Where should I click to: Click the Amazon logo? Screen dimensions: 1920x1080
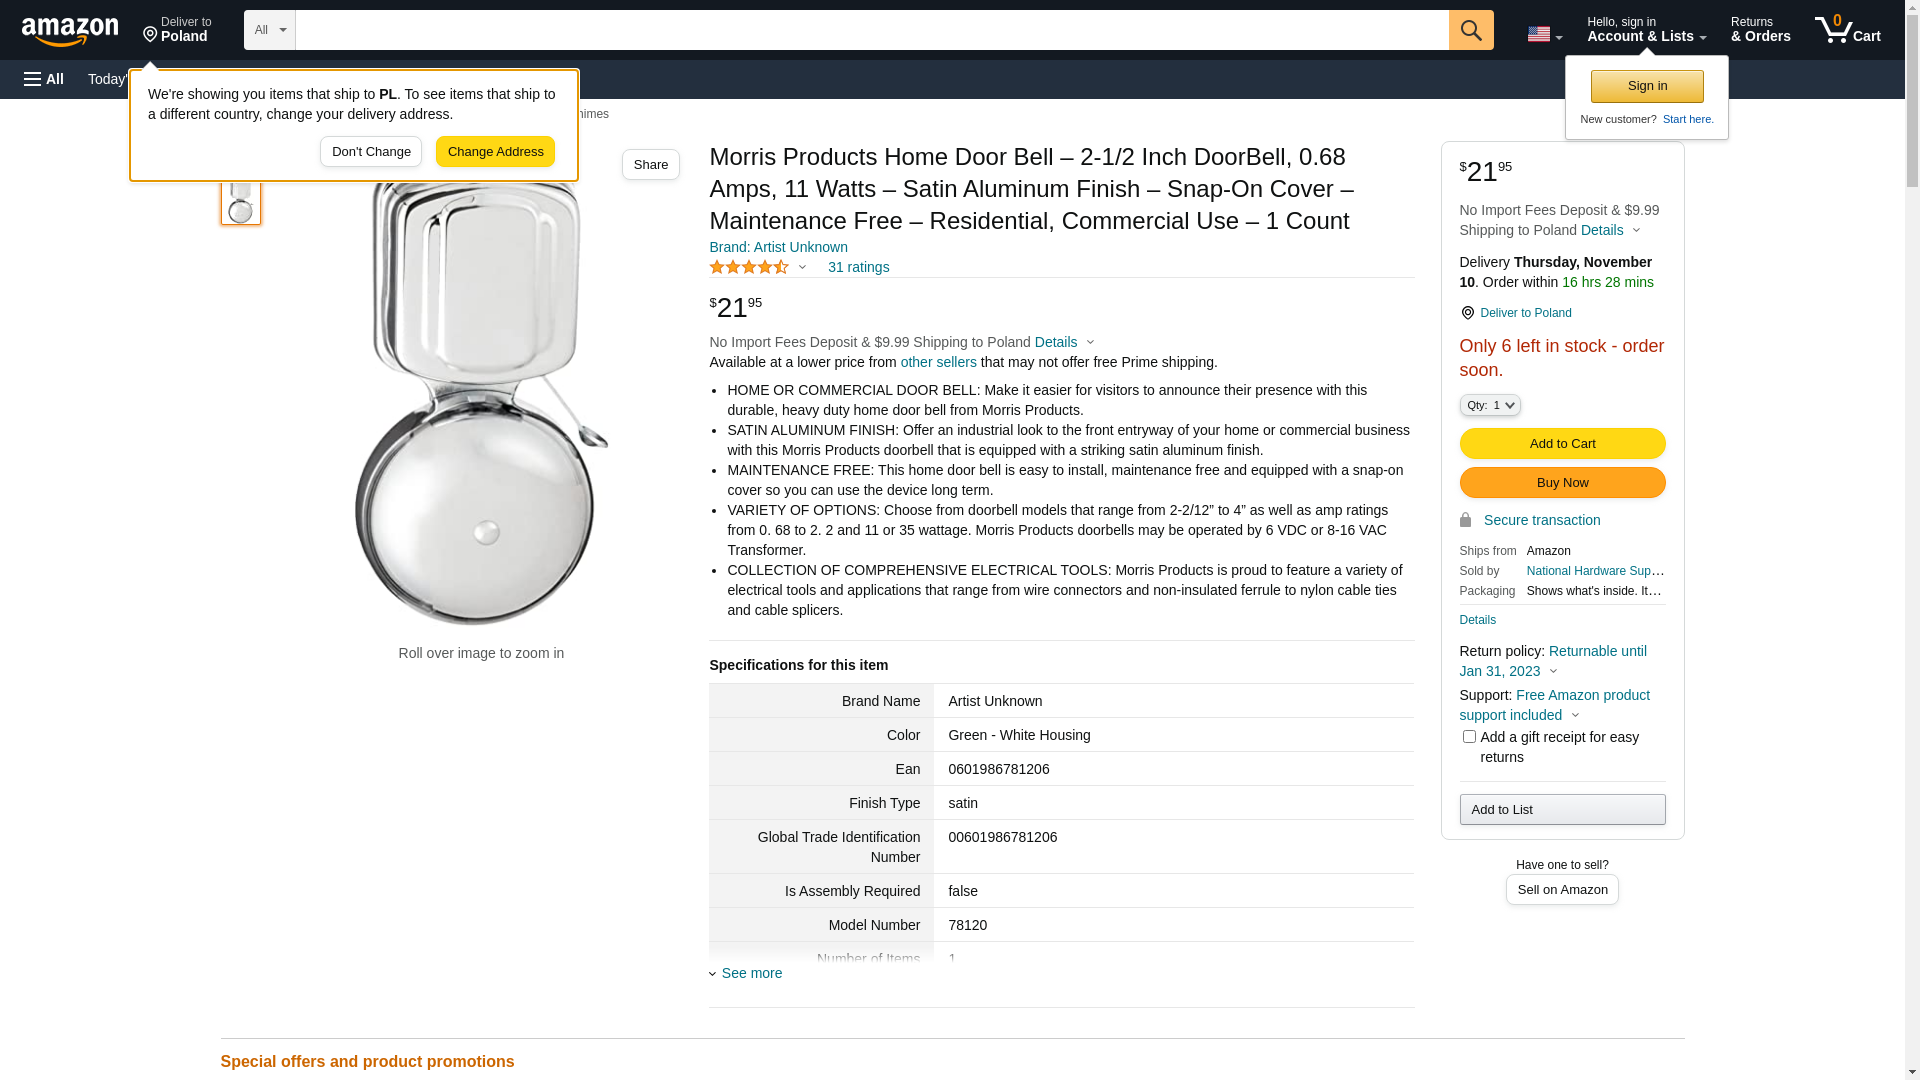(70, 31)
